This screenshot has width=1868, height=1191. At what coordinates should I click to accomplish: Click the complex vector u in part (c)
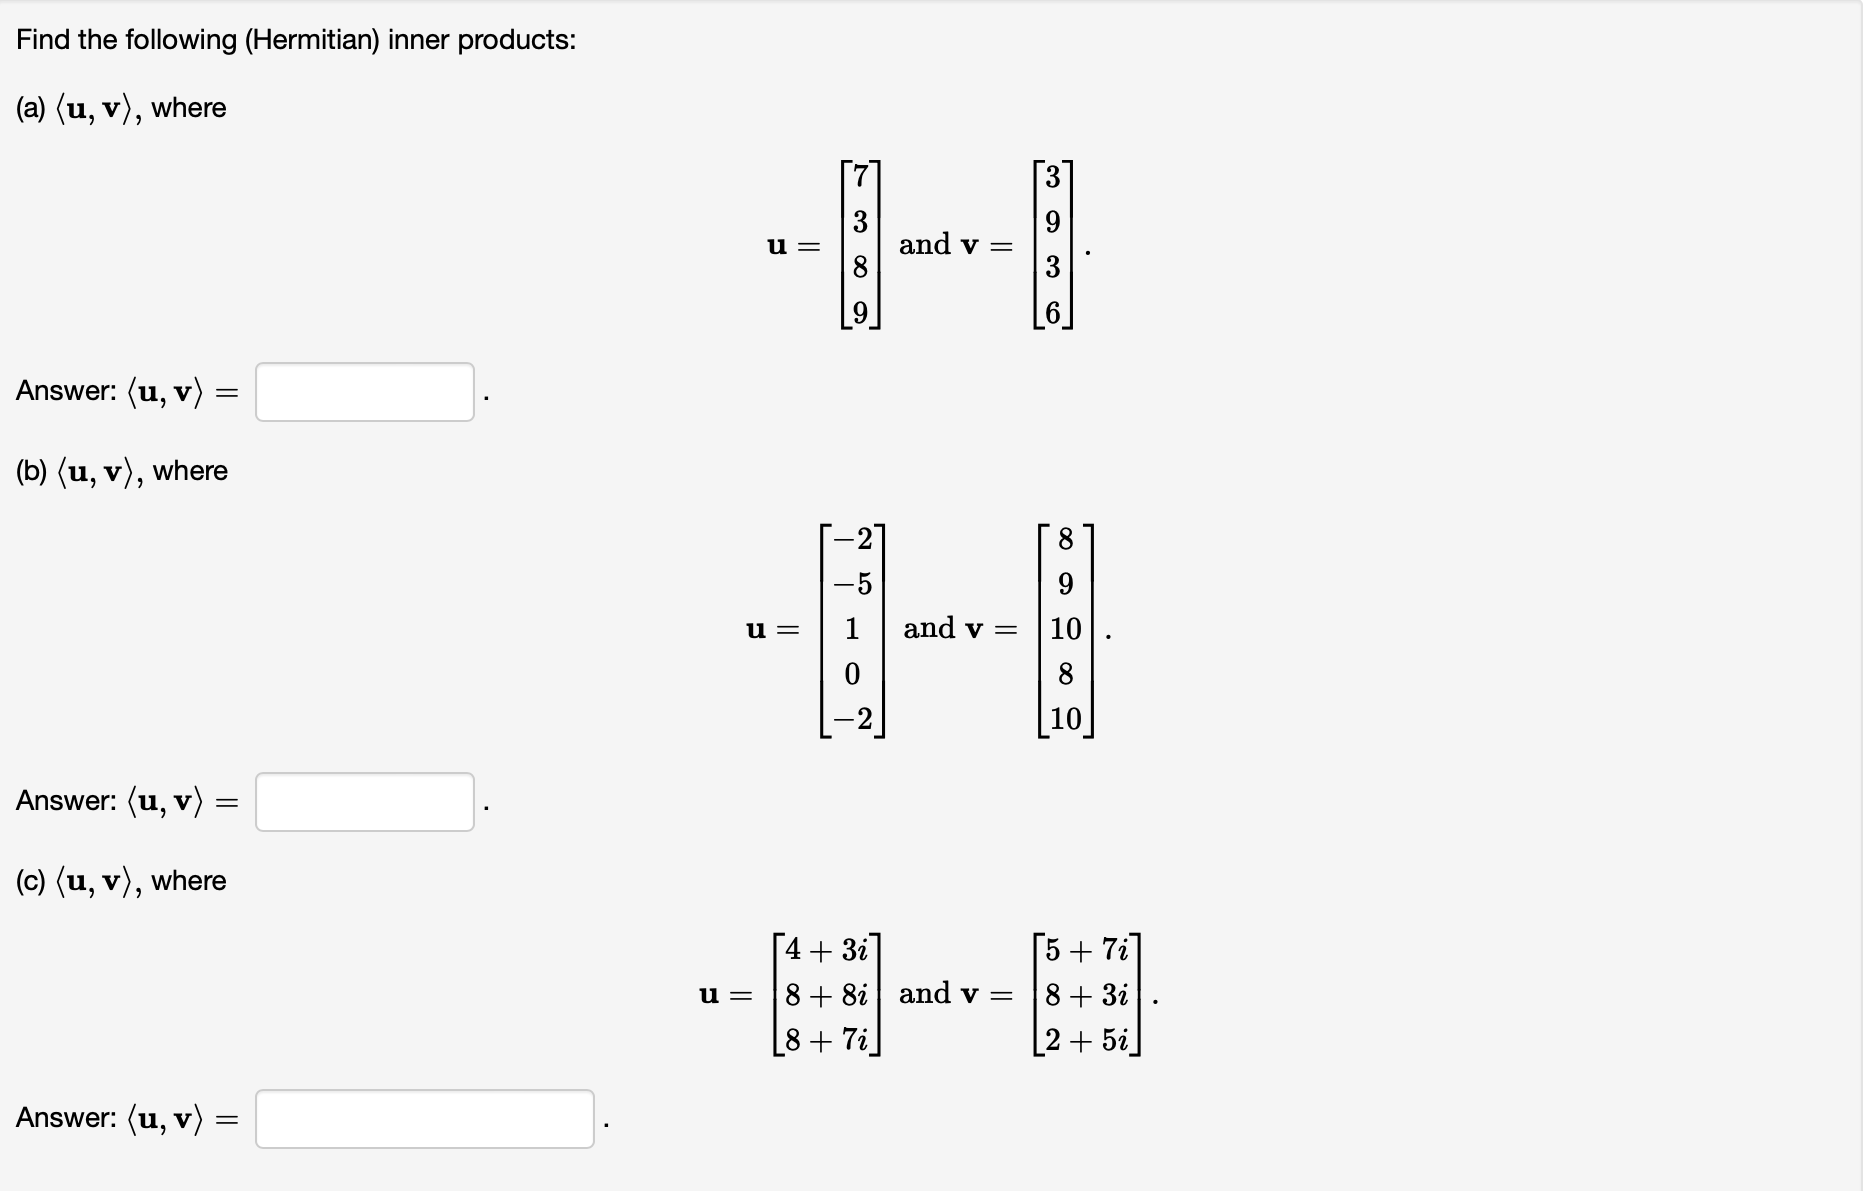[826, 995]
